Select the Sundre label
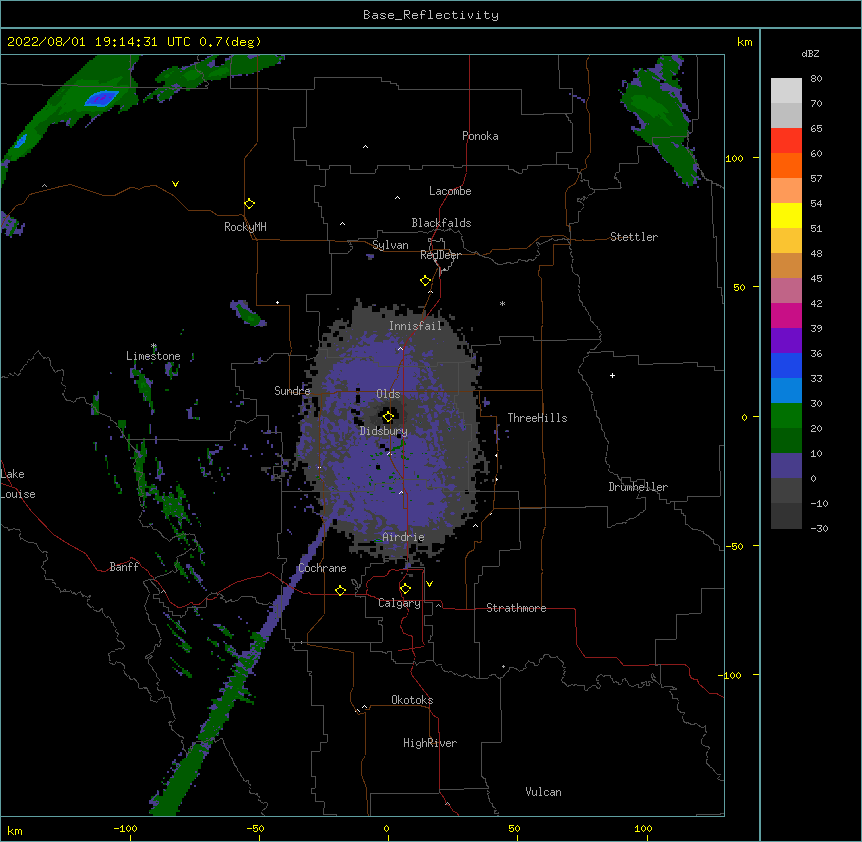The height and width of the screenshot is (842, 862). [292, 391]
